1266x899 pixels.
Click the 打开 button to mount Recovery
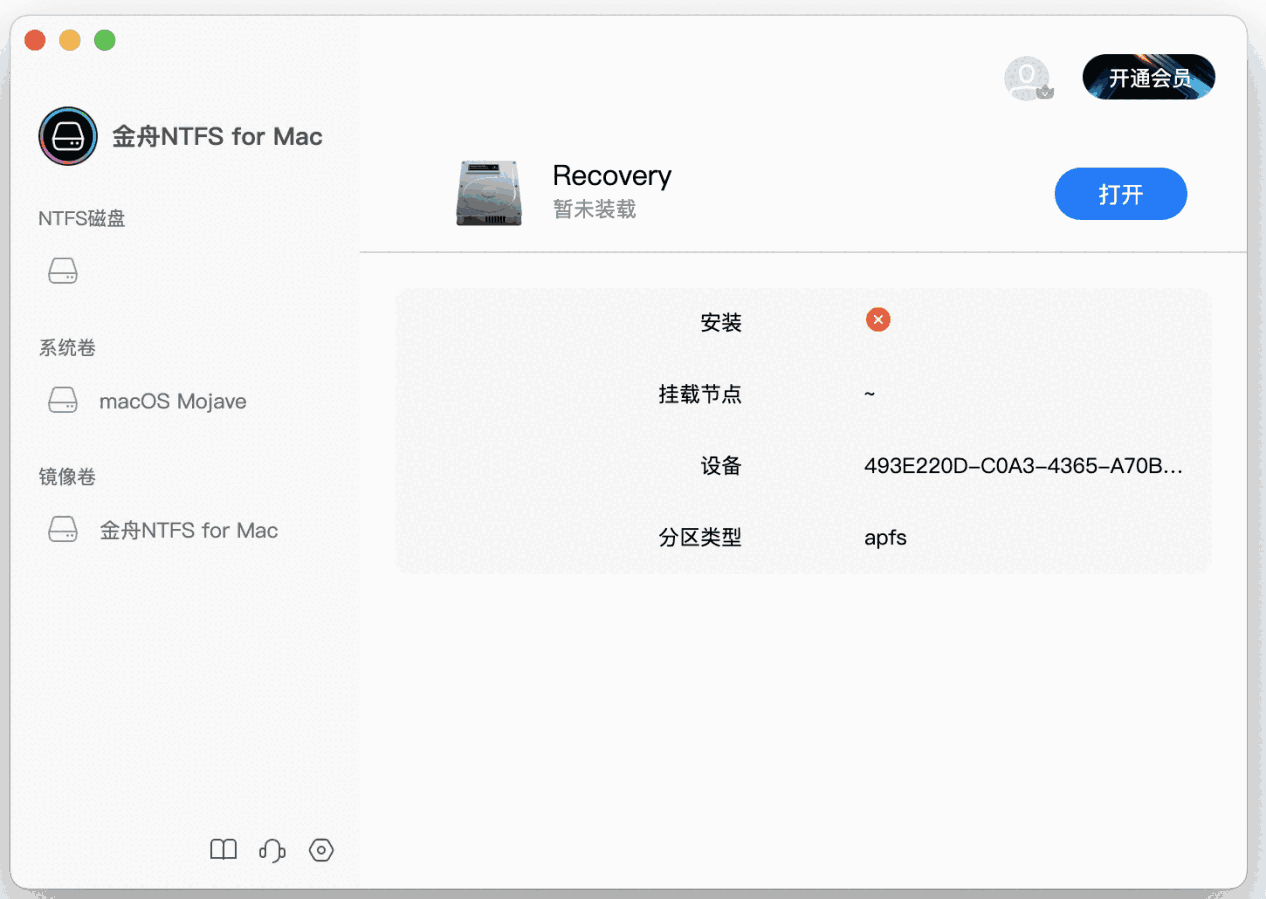1120,193
